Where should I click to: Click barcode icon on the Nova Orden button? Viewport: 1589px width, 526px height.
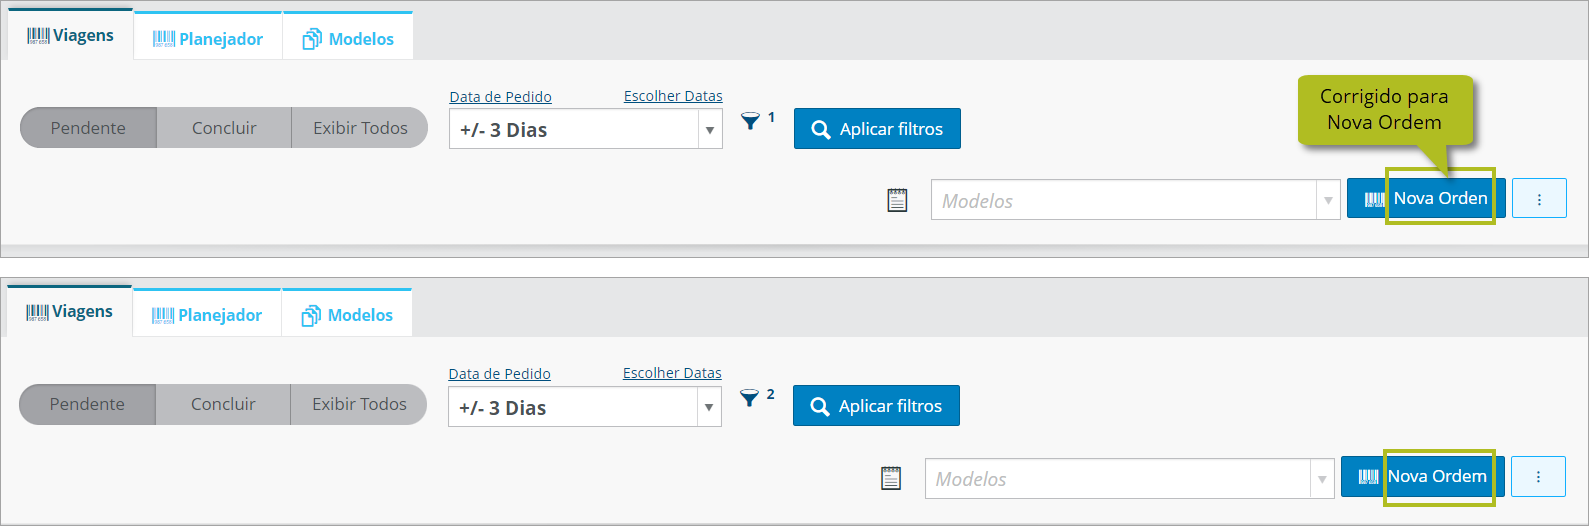pos(1375,199)
